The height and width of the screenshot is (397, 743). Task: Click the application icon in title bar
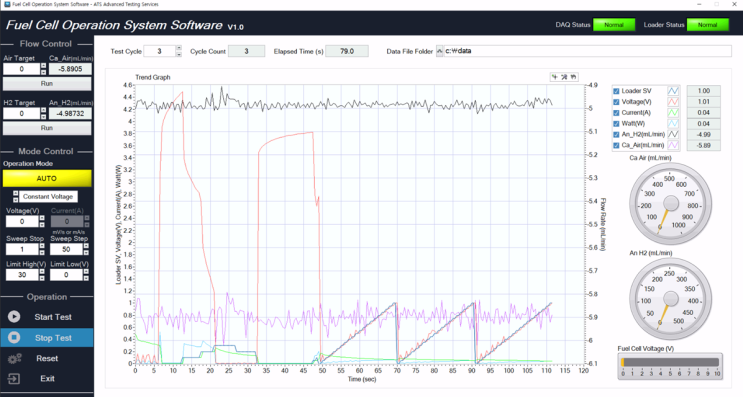point(7,4)
